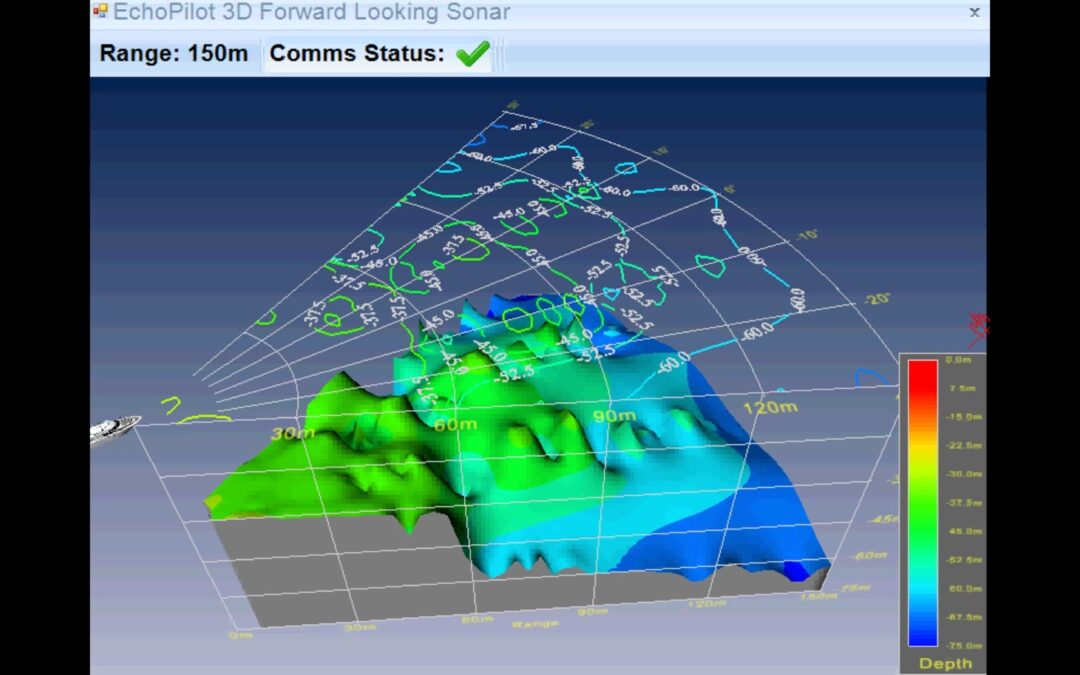Viewport: 1080px width, 675px height.
Task: Click the green Comms Status checkmark icon
Action: tap(471, 53)
